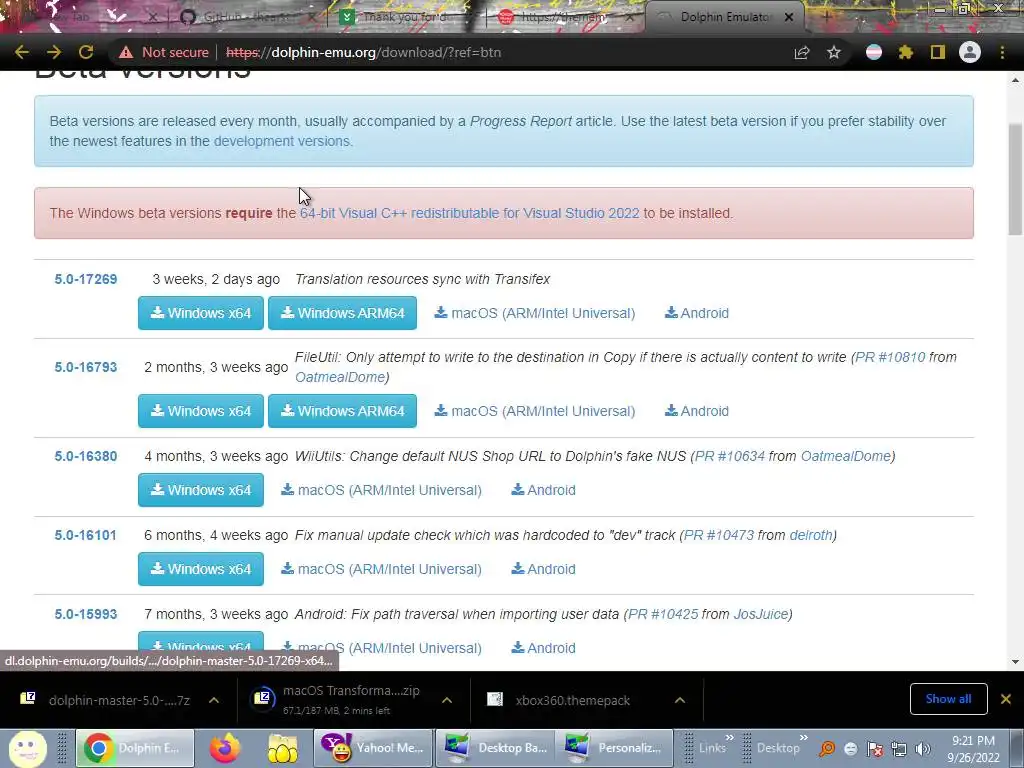The image size is (1024, 768).
Task: Open PR #10810 link
Action: pos(889,357)
